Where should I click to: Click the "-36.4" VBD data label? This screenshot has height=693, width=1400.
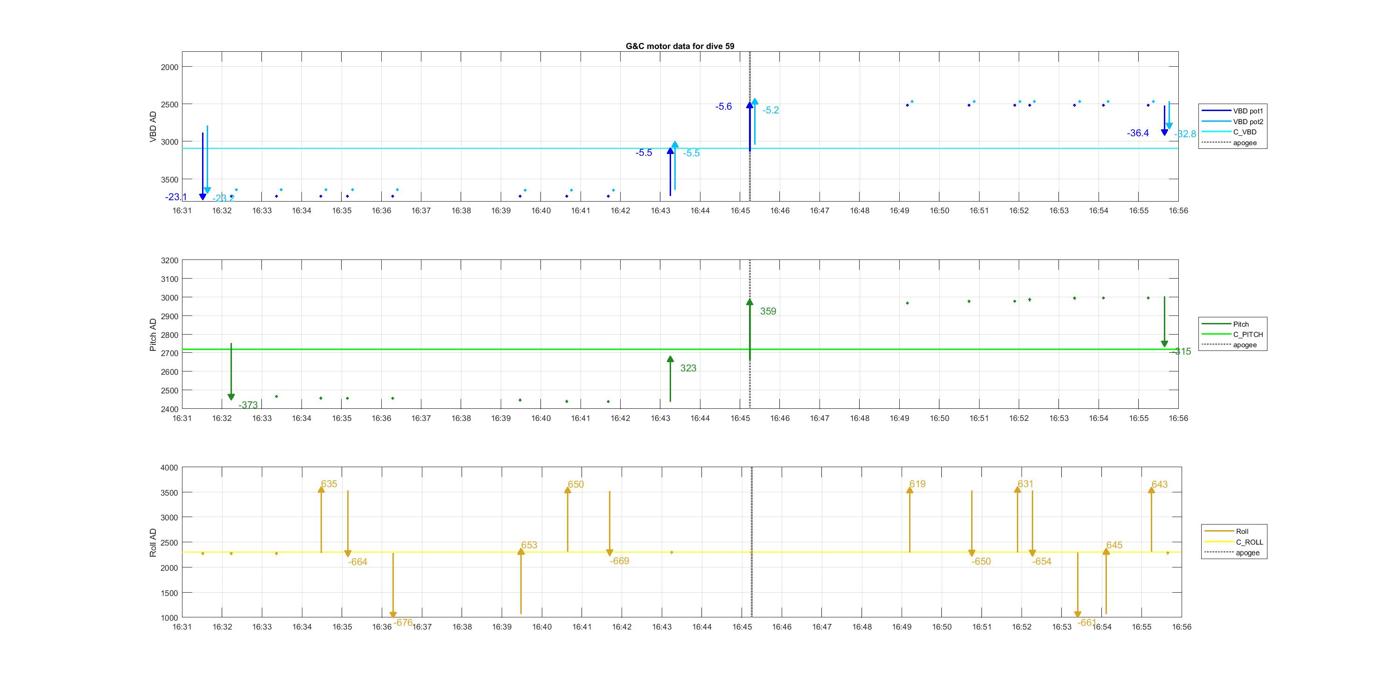tap(1138, 133)
